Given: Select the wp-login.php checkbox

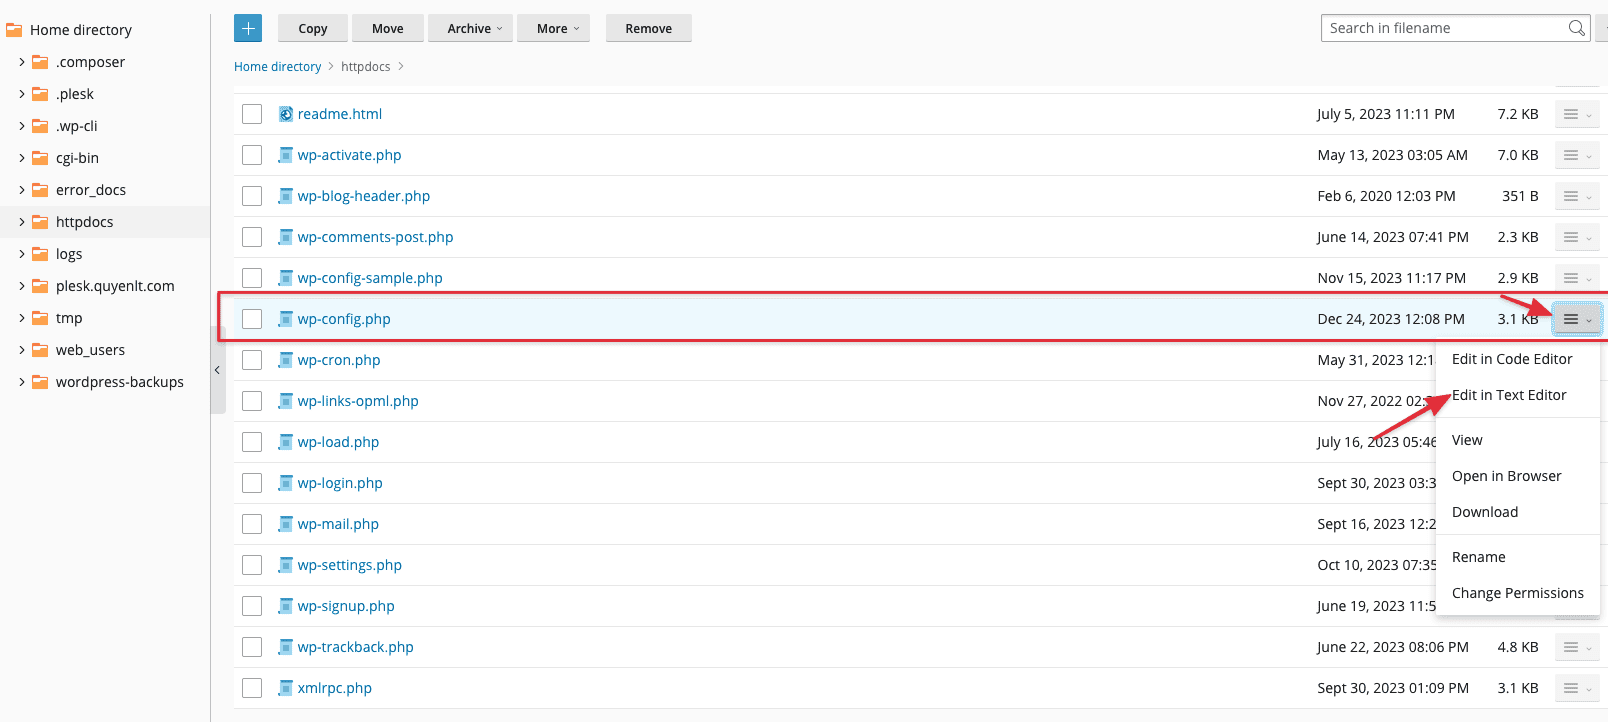Looking at the screenshot, I should 252,483.
